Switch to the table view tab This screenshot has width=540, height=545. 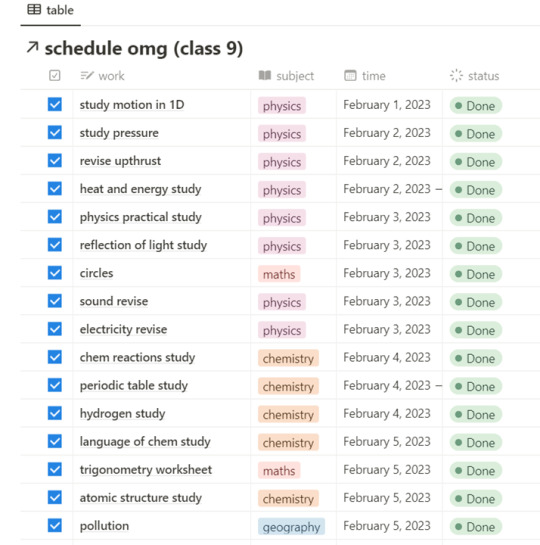[x=51, y=10]
